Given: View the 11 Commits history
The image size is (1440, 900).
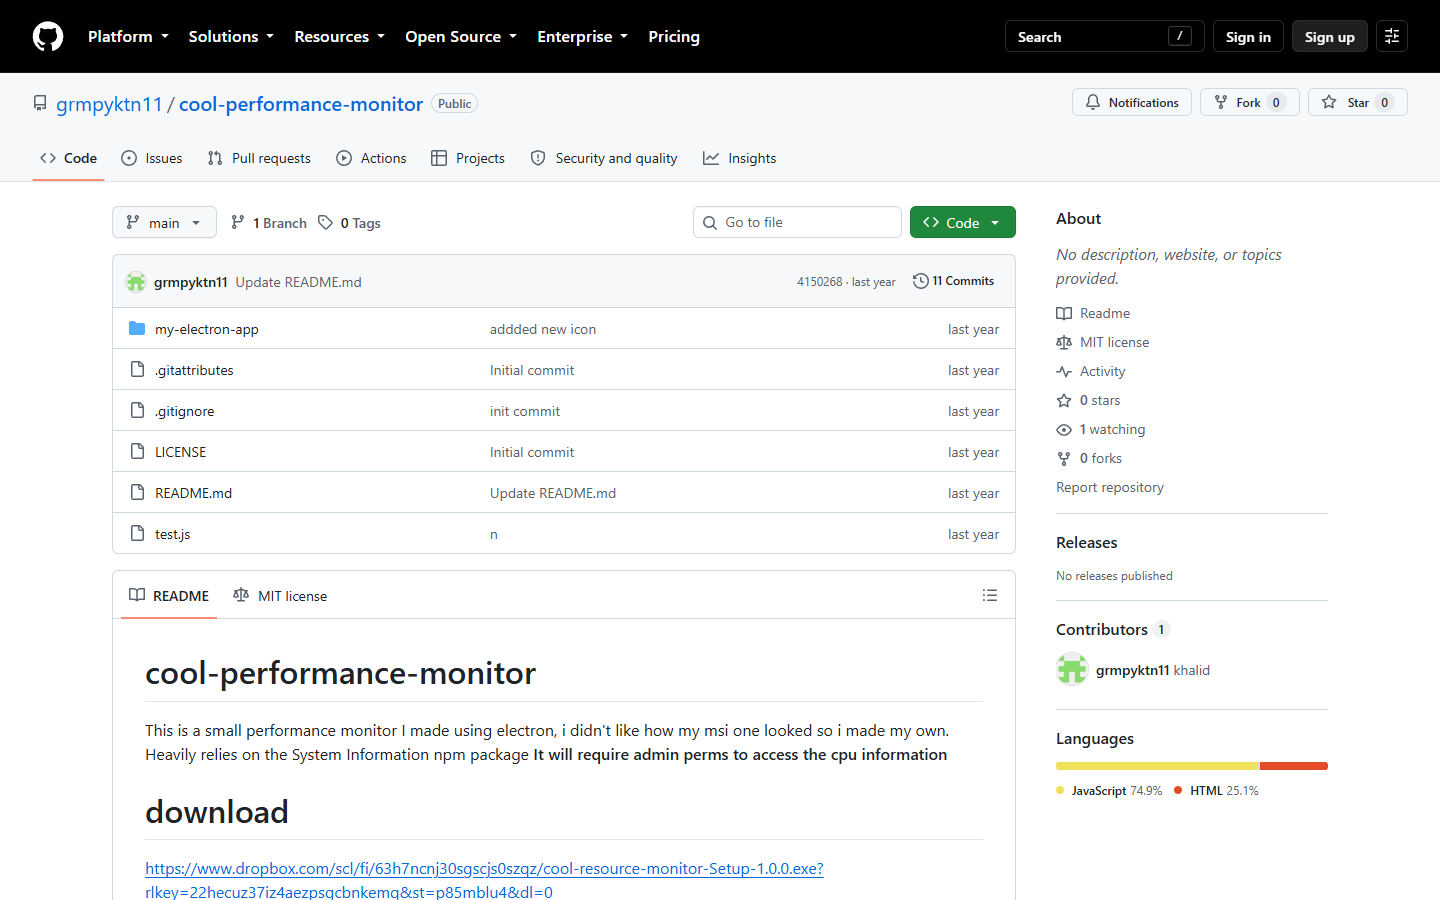Looking at the screenshot, I should point(954,281).
